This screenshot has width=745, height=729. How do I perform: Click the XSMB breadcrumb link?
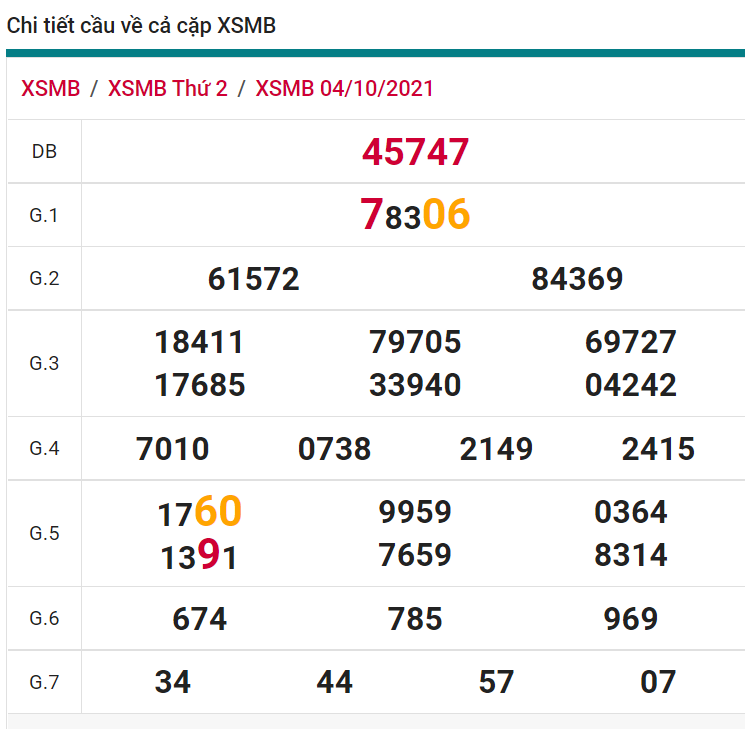[x=50, y=88]
